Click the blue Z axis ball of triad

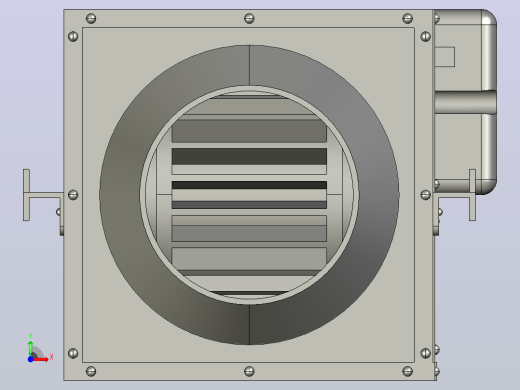click(30, 359)
